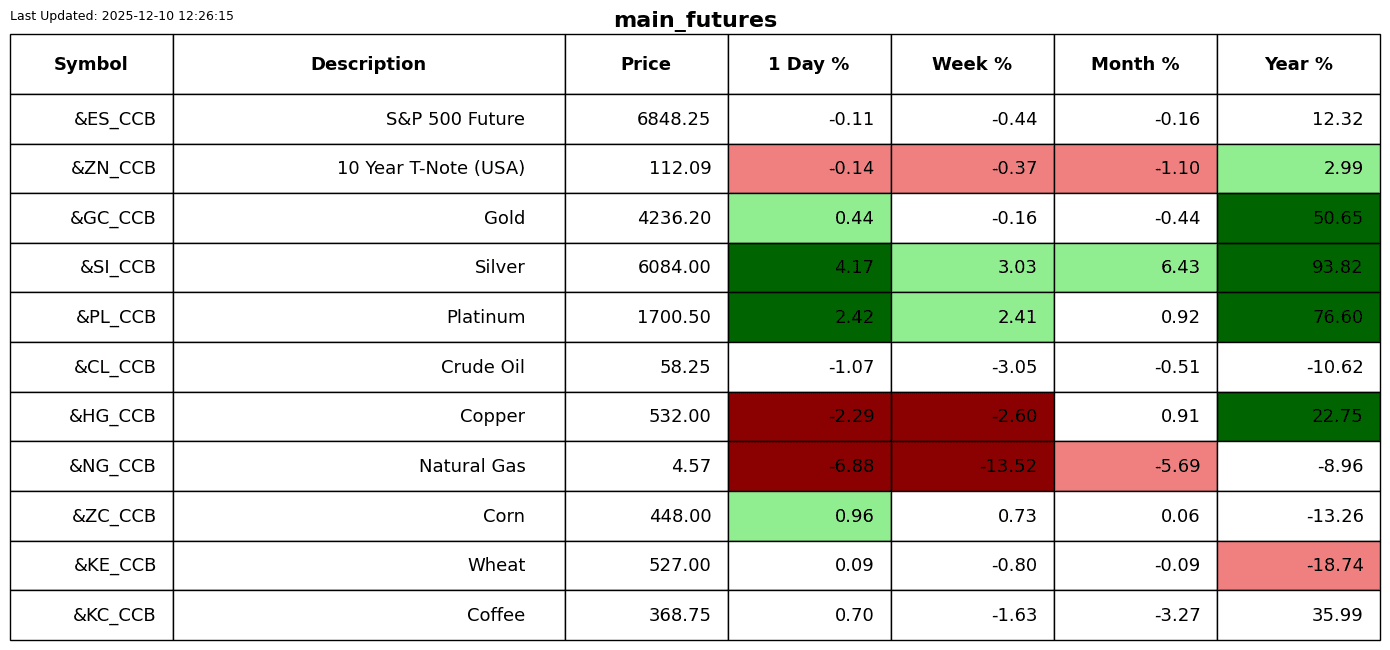This screenshot has width=1390, height=650.
Task: Open the &GC_CCB symbol
Action: (x=112, y=219)
